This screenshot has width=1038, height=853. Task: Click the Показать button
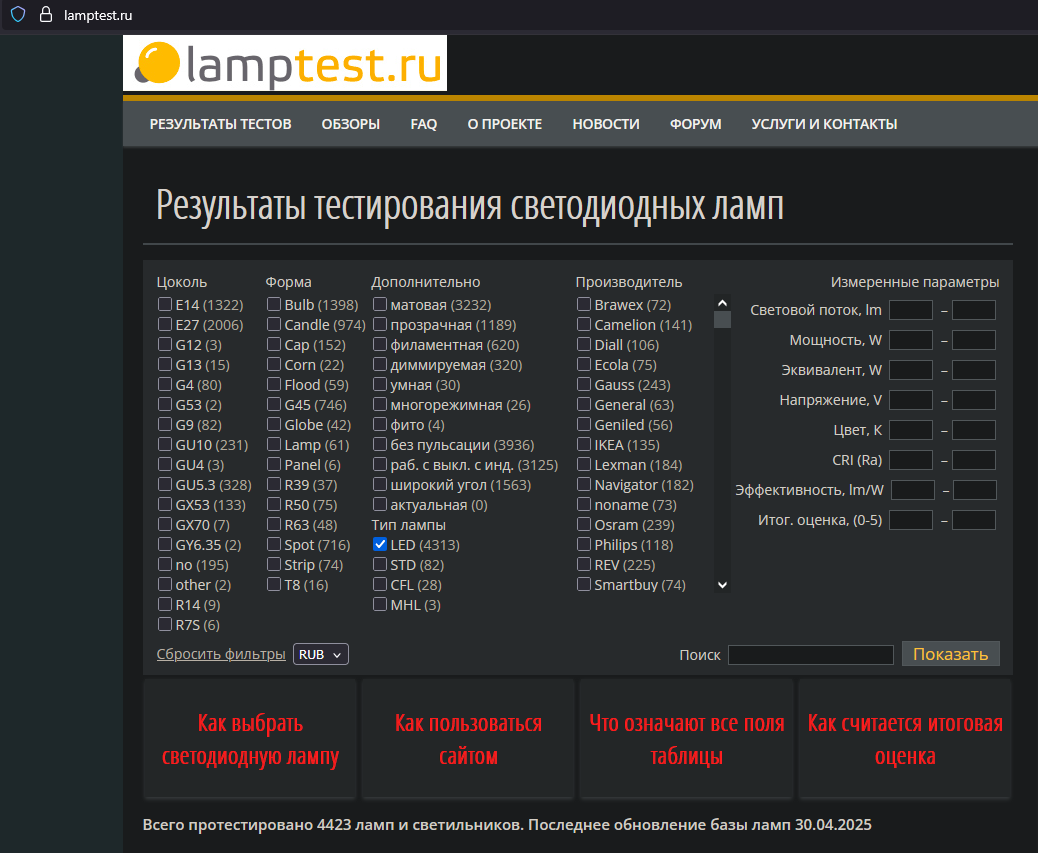[x=951, y=654]
